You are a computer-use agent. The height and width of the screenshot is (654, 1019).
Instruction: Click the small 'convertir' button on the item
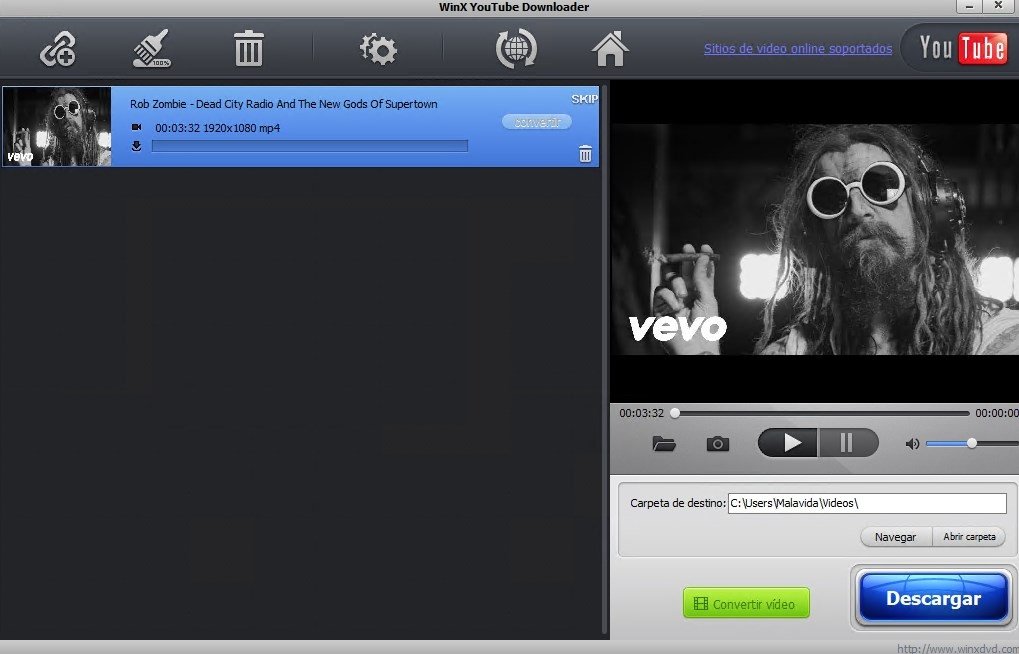coord(537,122)
